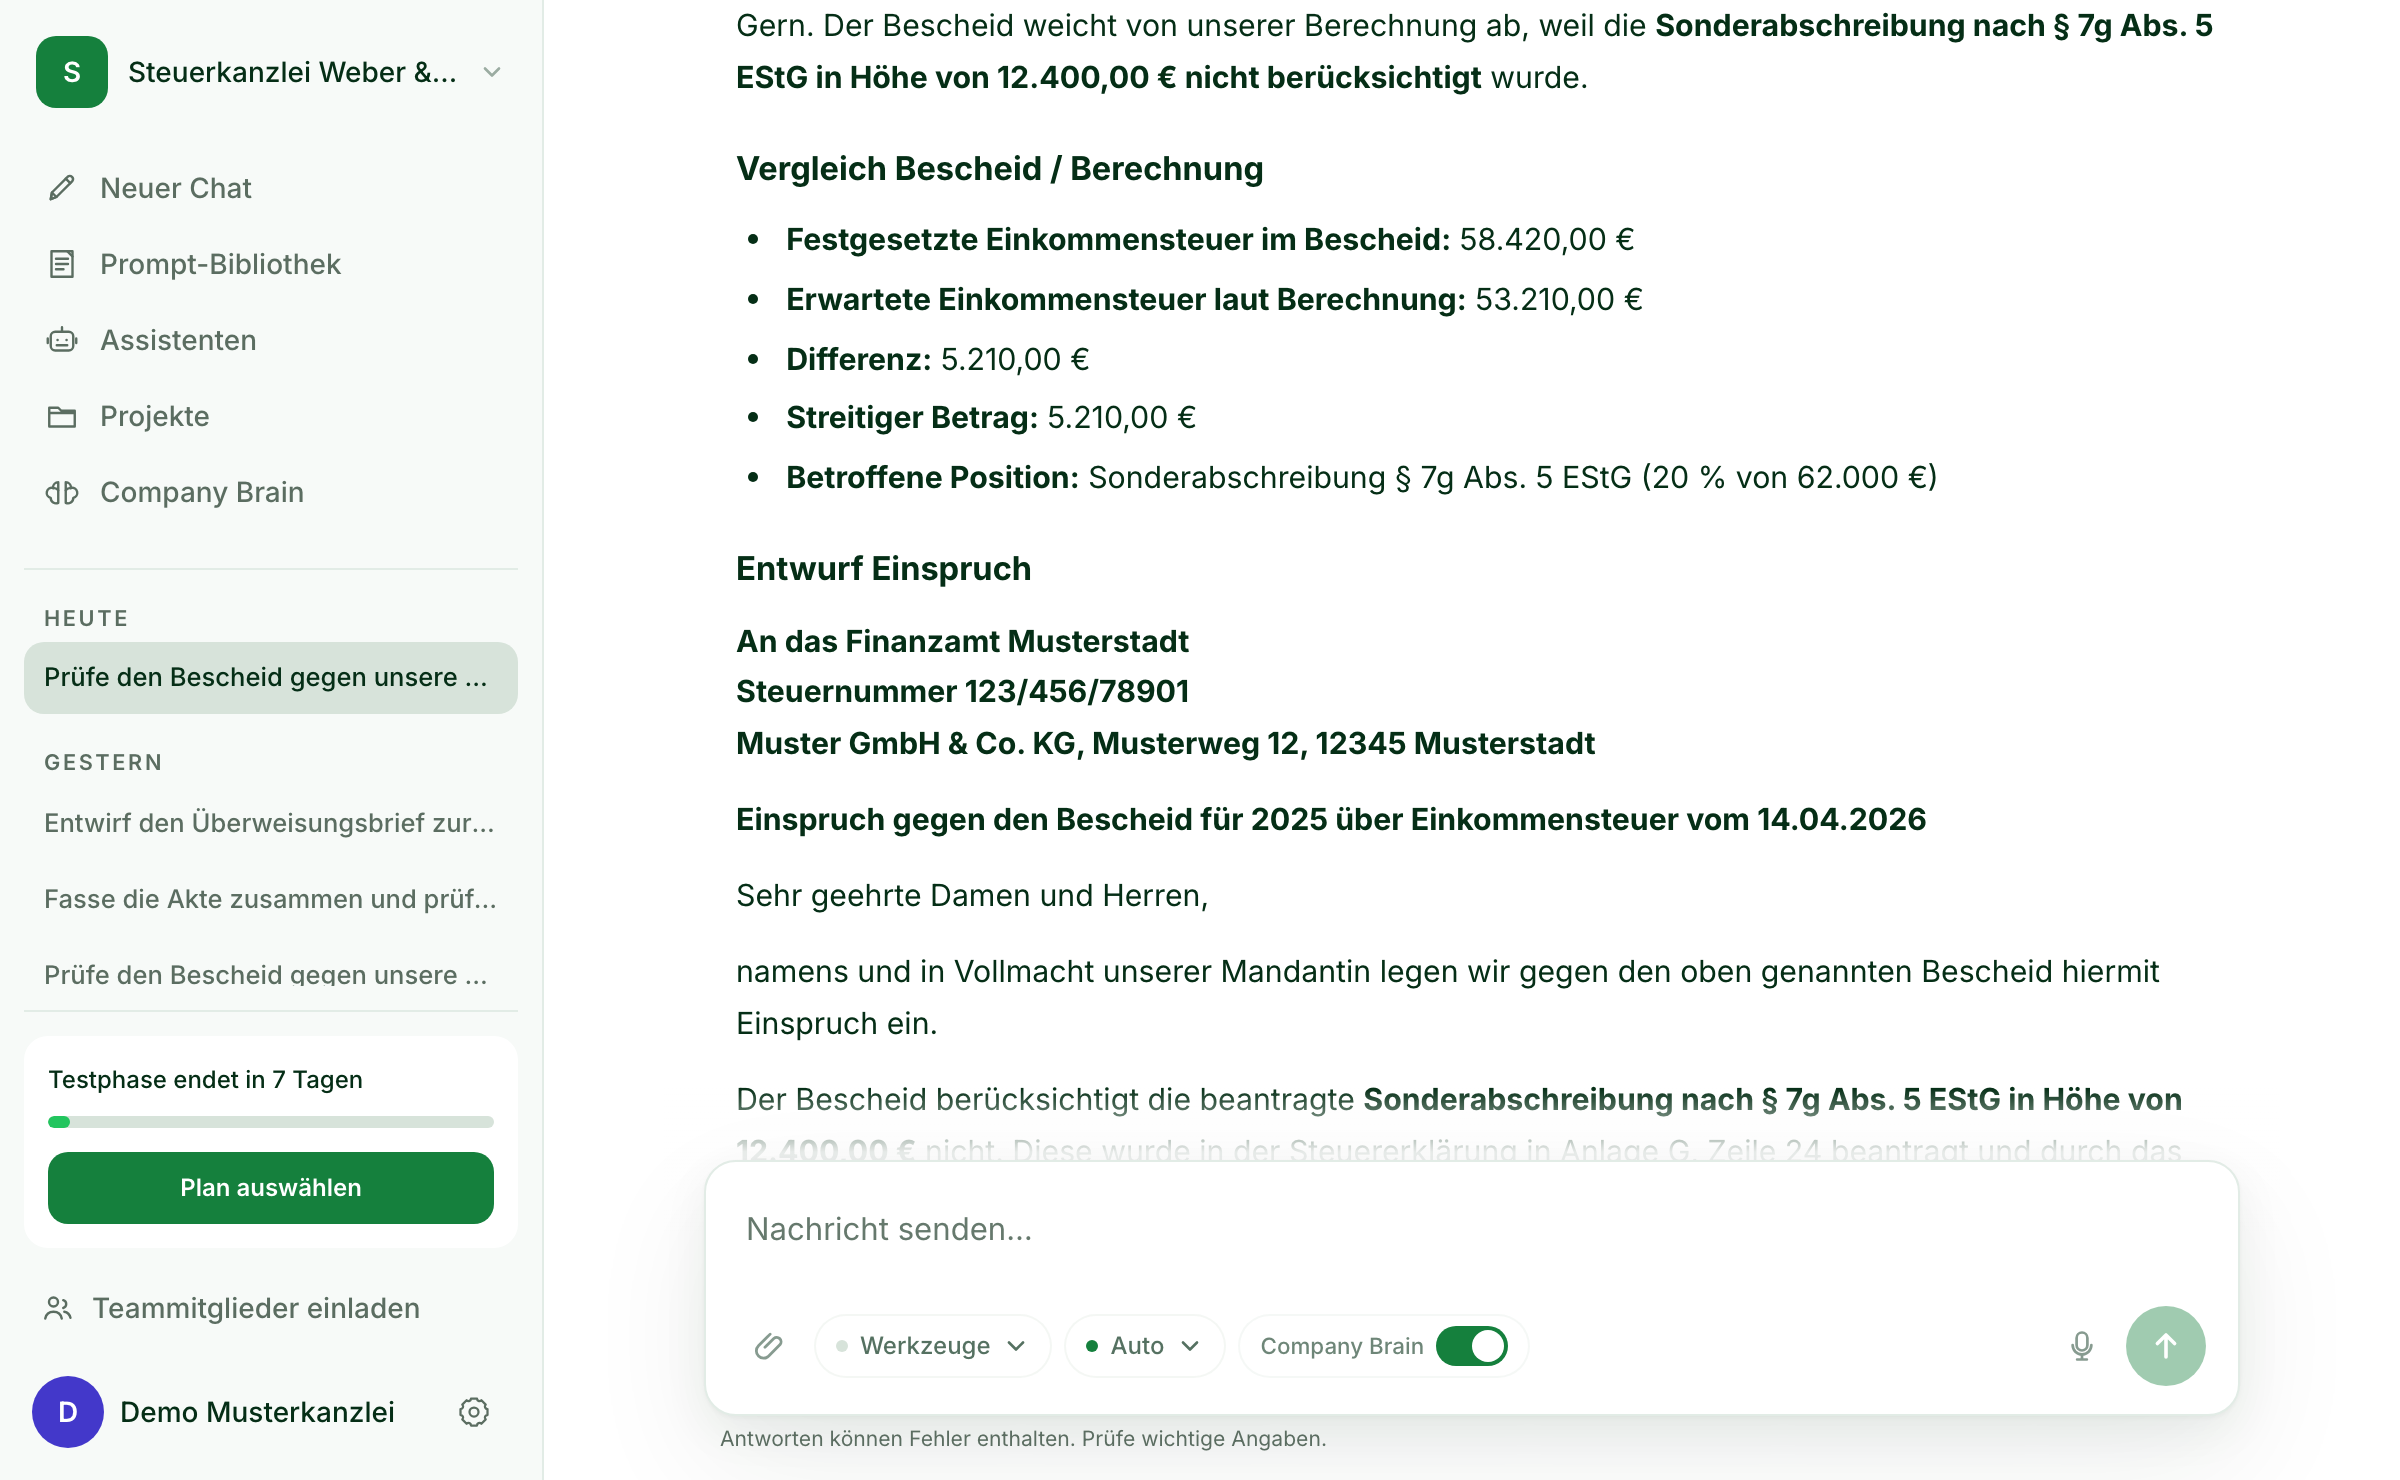Click the 'Sehr geehrte Damen und Herren' line
This screenshot has width=2400, height=1480.
coord(972,896)
